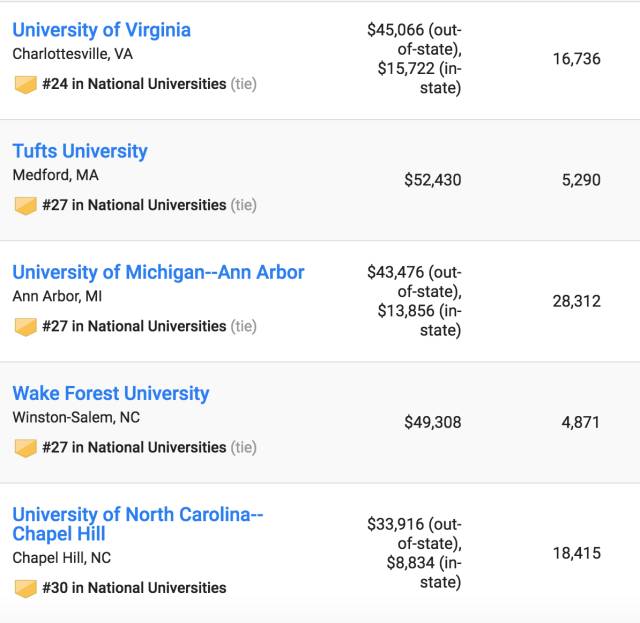Click Tufts University's $52,430 tuition value

click(432, 180)
